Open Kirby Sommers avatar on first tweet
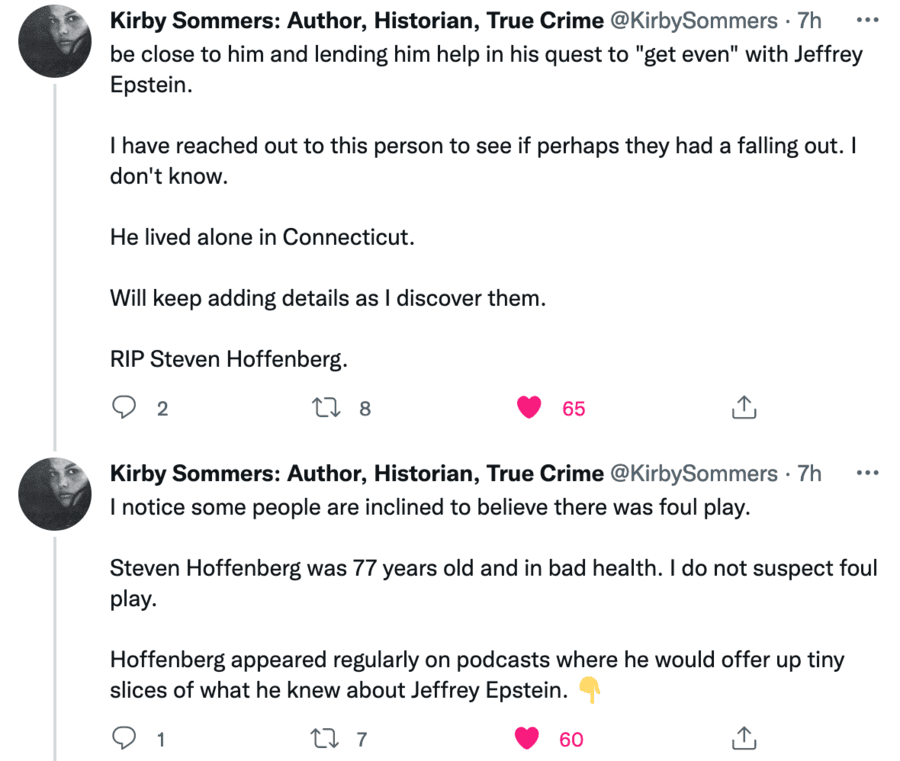The height and width of the screenshot is (761, 900). [x=55, y=42]
